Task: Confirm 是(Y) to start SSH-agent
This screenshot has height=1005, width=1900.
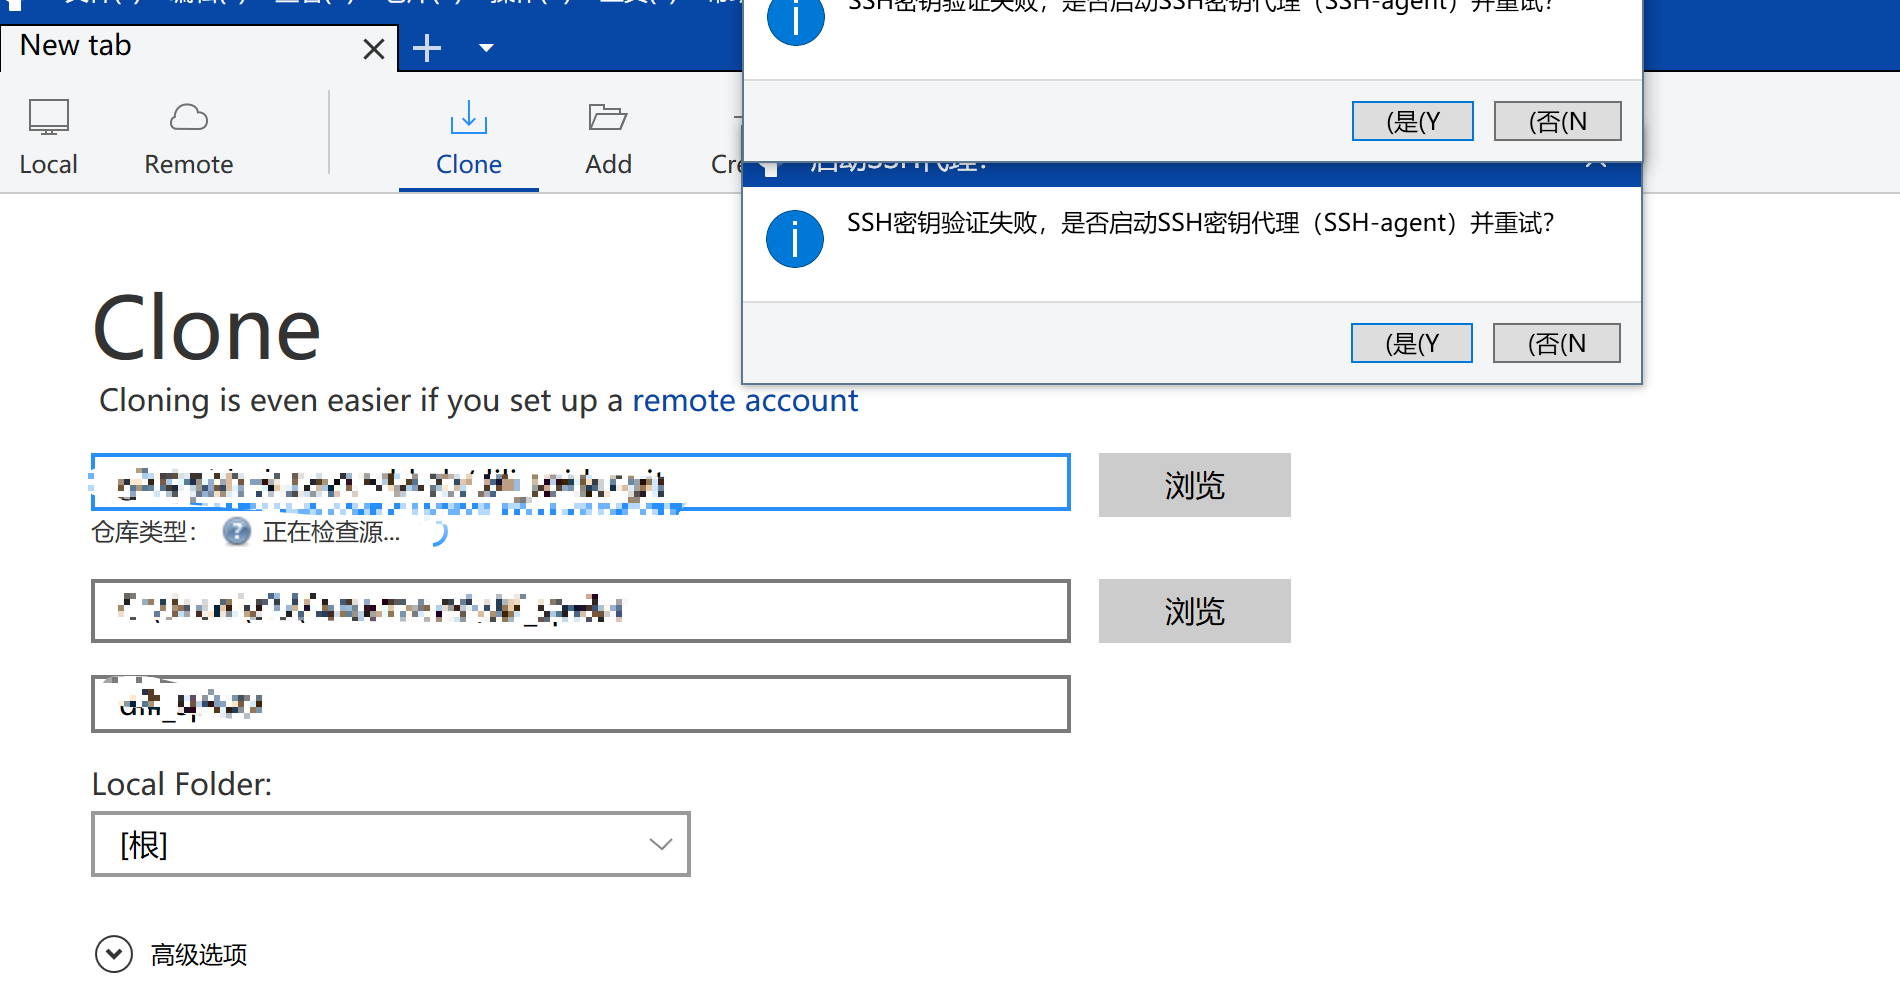Action: click(x=1411, y=342)
